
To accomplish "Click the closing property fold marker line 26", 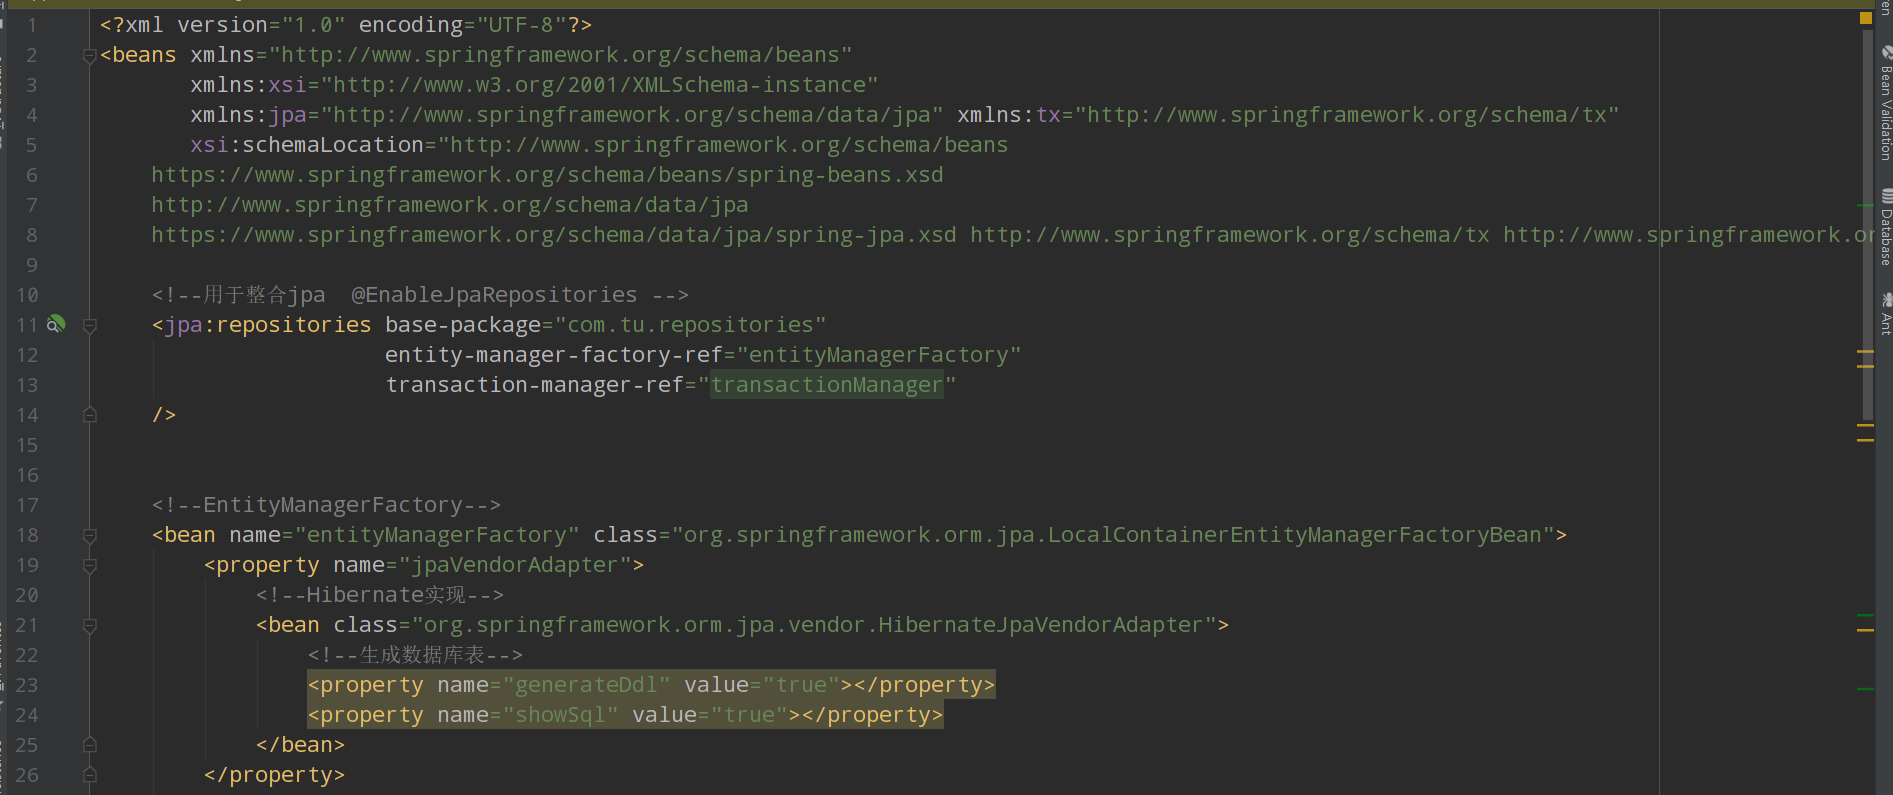I will [x=89, y=774].
